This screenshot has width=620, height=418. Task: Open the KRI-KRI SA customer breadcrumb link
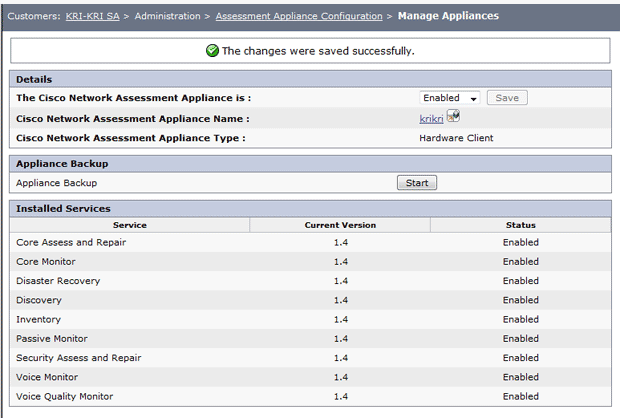[93, 16]
